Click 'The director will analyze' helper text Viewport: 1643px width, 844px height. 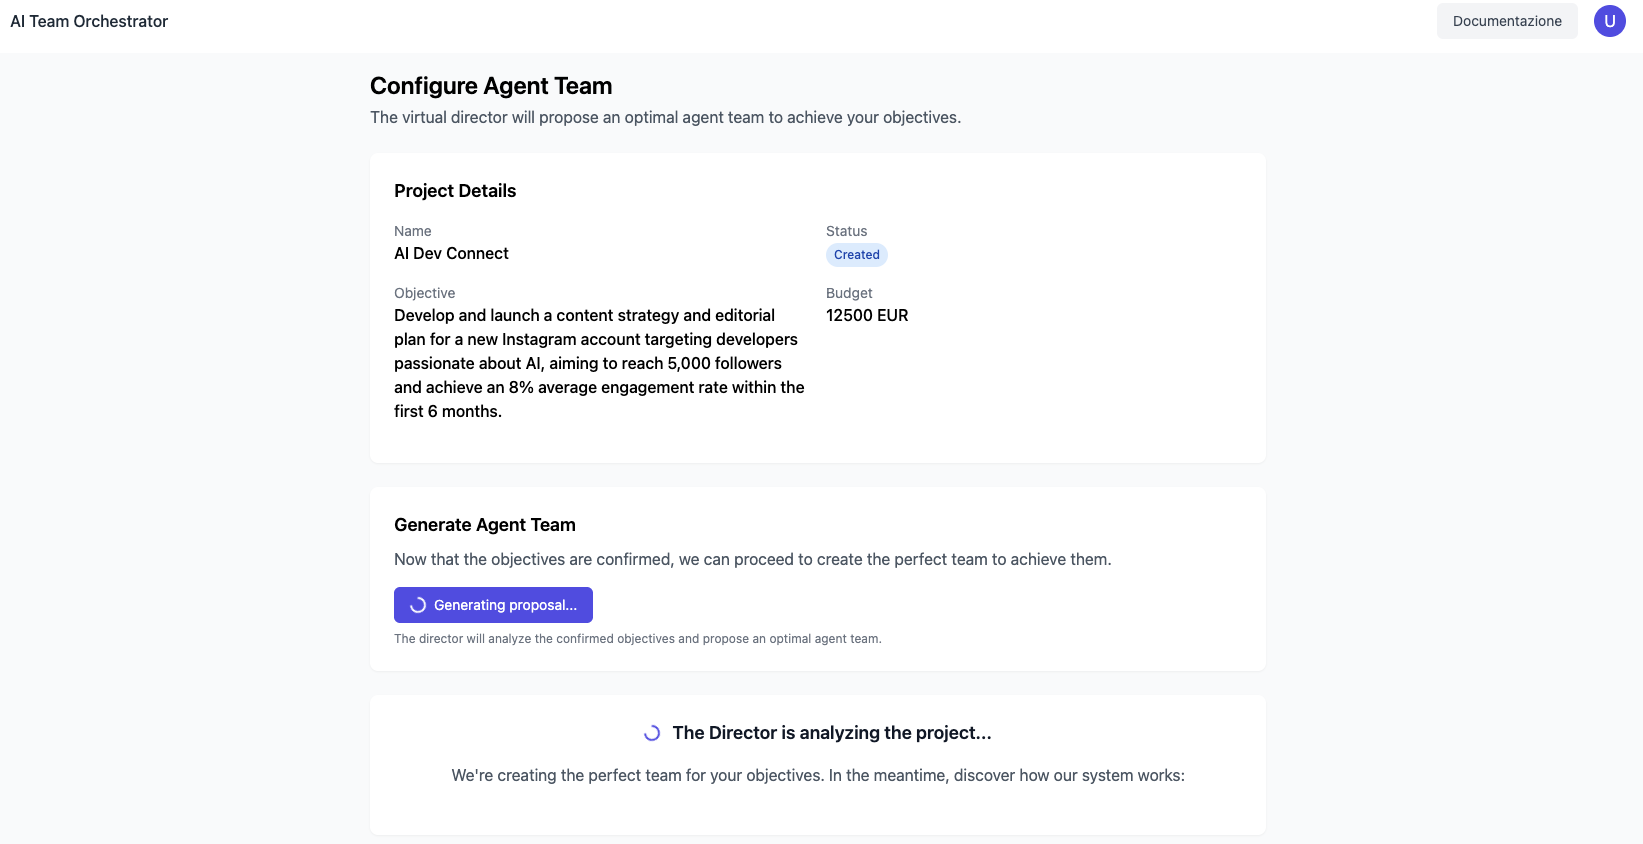tap(638, 639)
